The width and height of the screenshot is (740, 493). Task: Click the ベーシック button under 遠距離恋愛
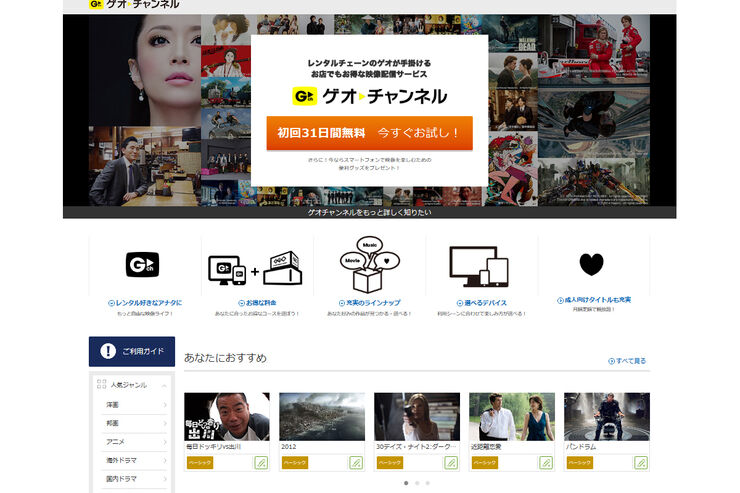(484, 463)
